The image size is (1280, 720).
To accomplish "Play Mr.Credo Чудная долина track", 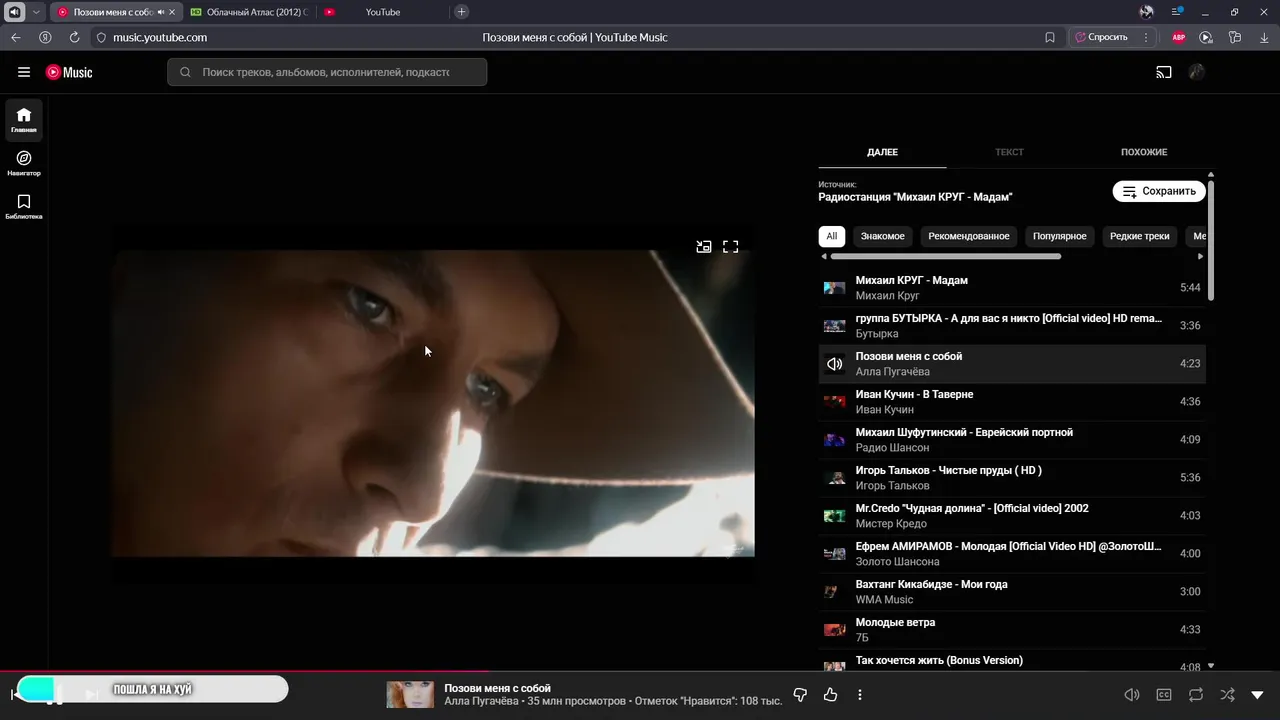I will click(1012, 516).
